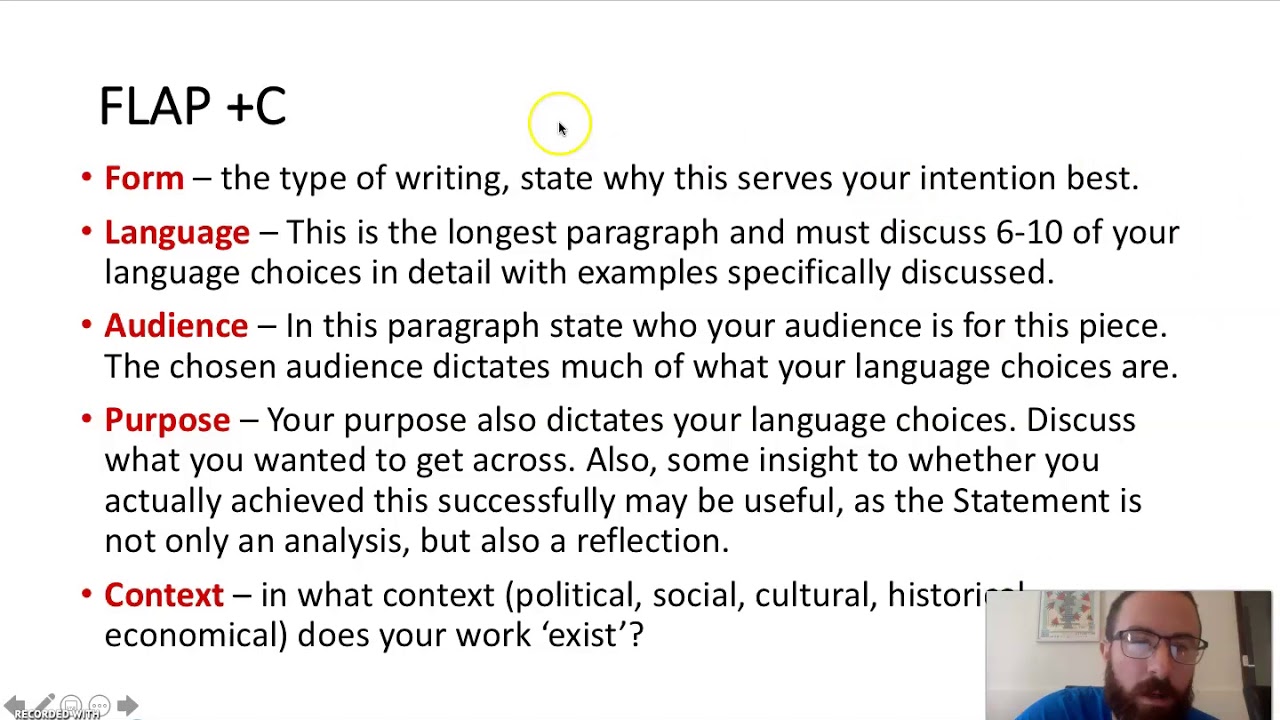Open the pen annotation tool

(x=43, y=705)
